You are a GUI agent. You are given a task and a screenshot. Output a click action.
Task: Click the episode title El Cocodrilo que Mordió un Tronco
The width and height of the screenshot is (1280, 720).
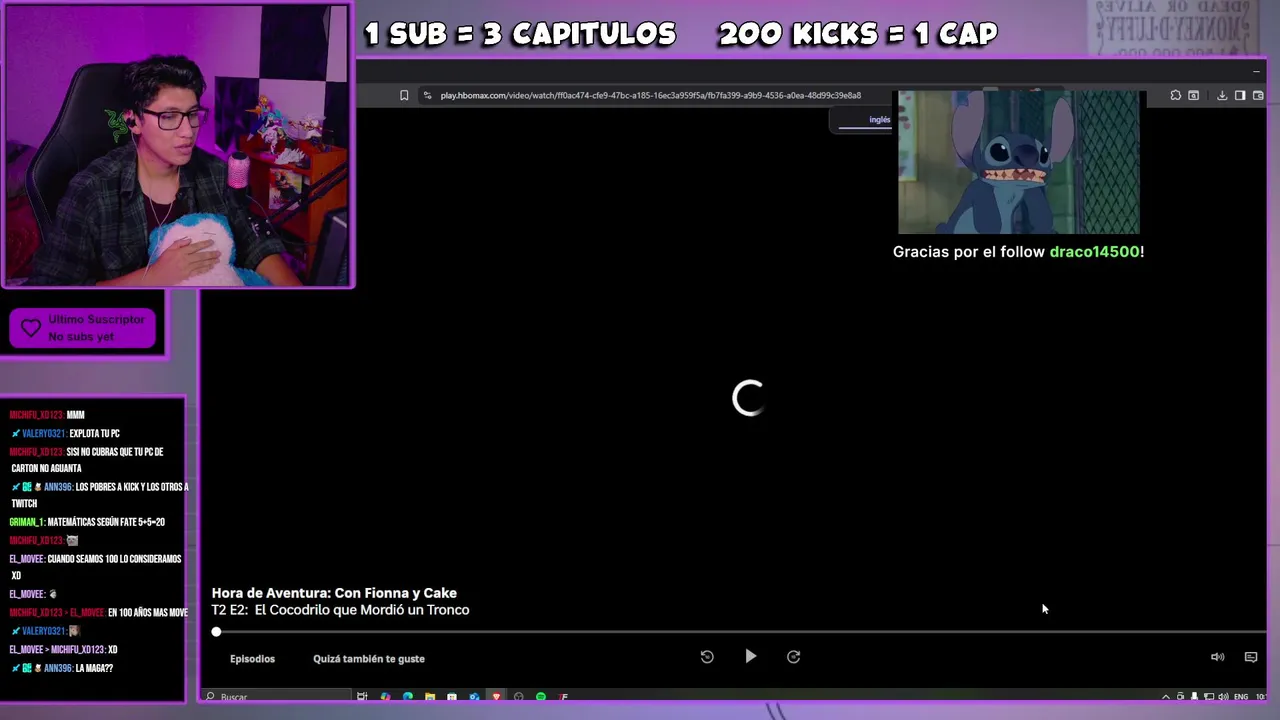362,610
